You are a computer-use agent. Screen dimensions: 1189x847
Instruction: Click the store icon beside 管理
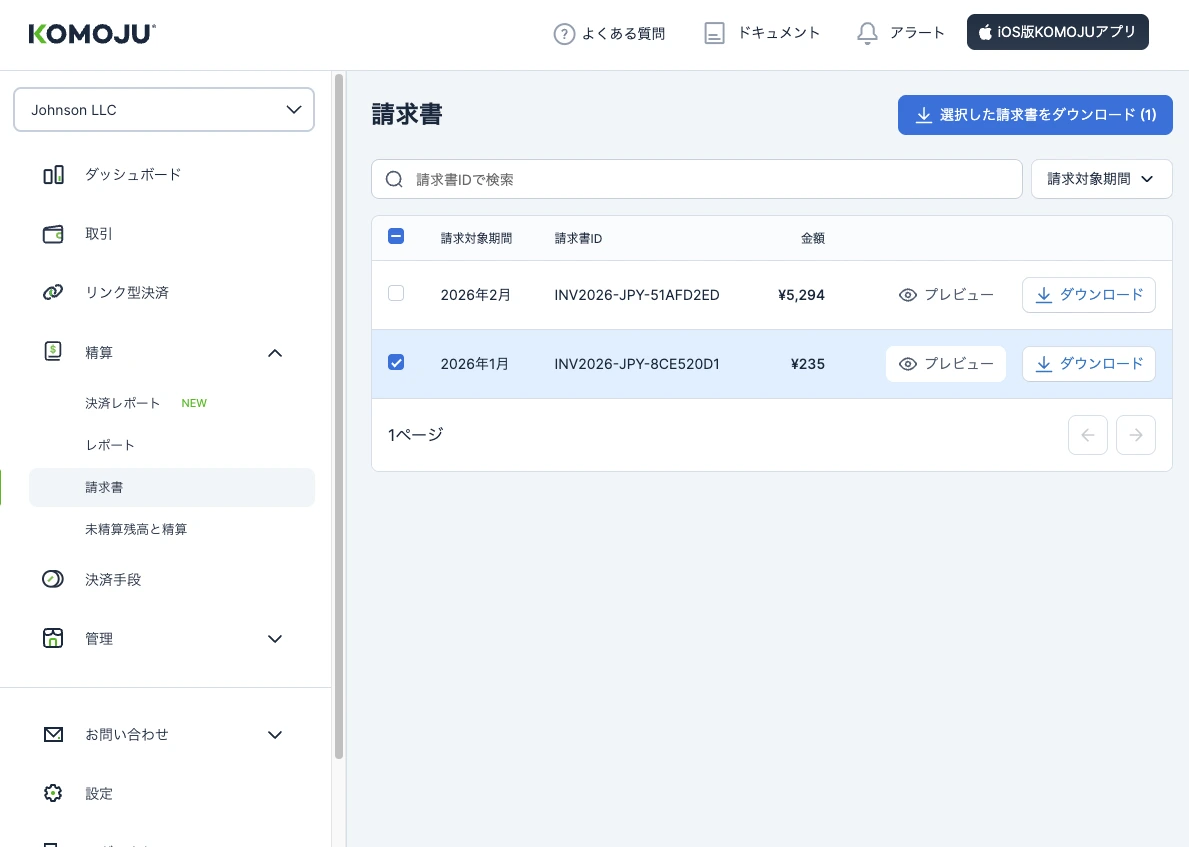[x=53, y=638]
